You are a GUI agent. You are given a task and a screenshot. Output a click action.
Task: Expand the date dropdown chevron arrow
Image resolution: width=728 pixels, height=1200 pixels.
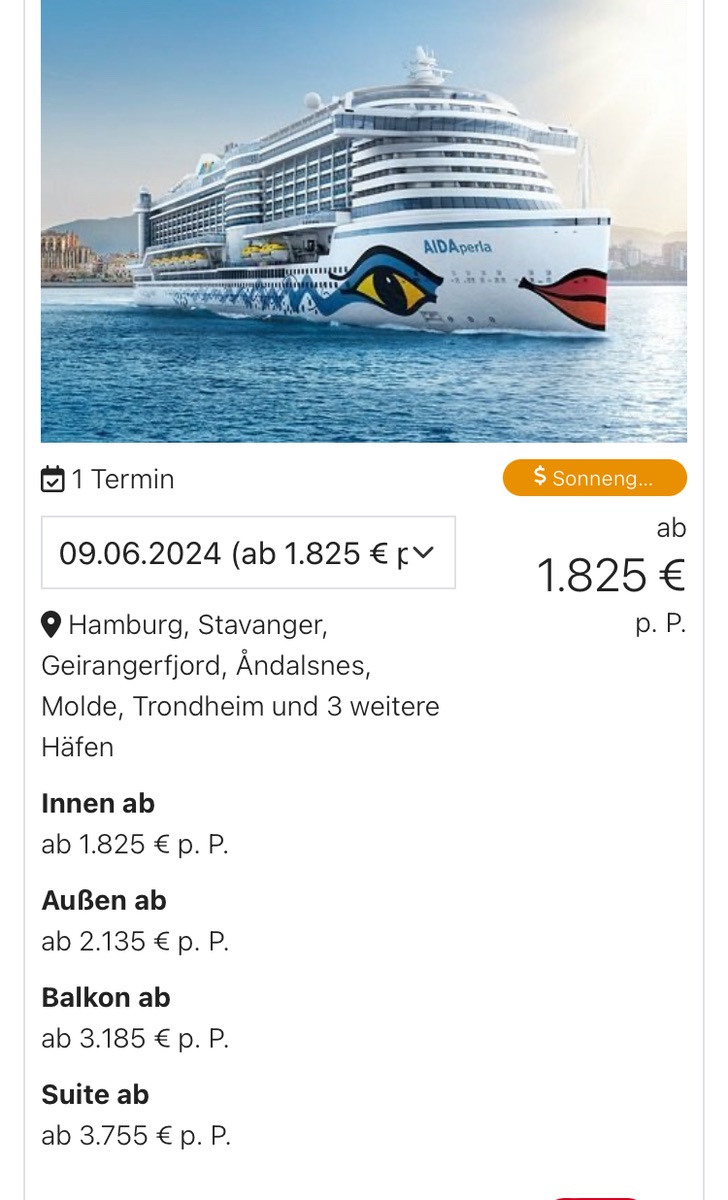[x=424, y=553]
